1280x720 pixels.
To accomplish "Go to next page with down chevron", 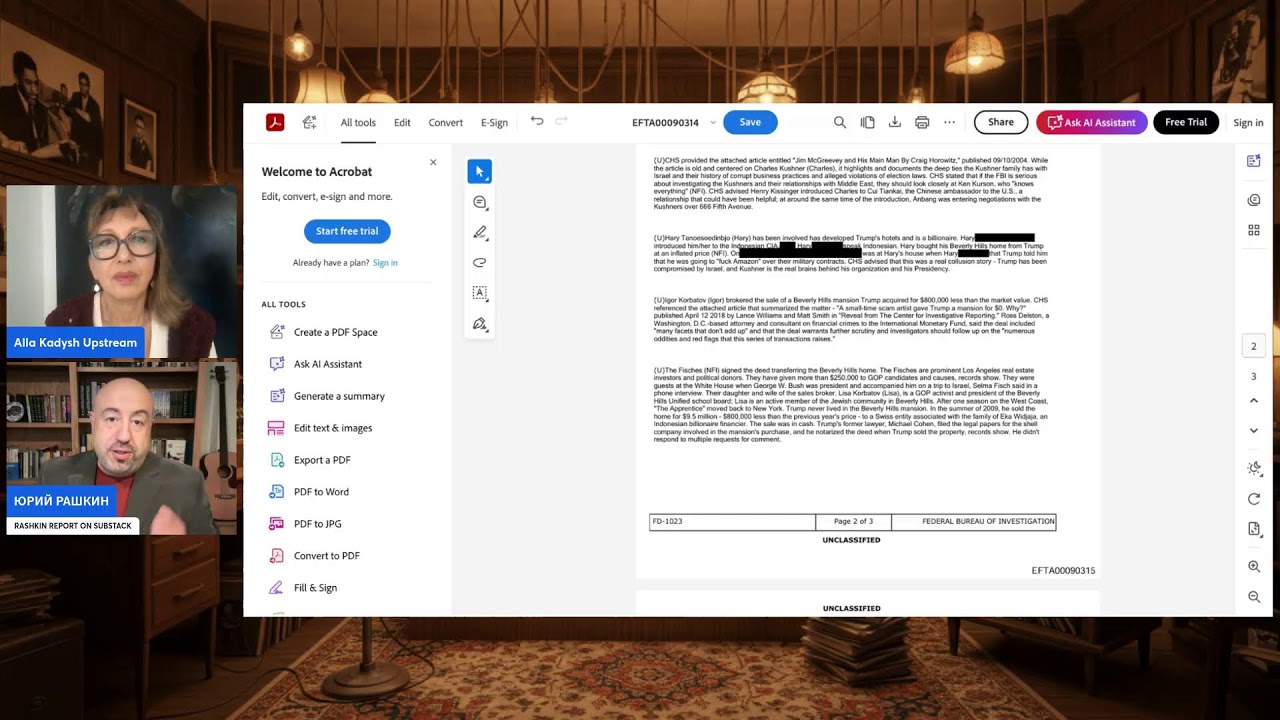I will point(1254,431).
